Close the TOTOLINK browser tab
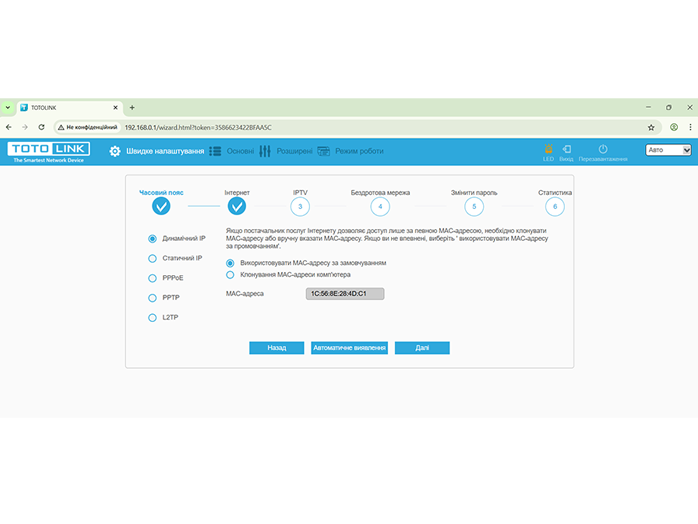Screen dimensions: 698x524 (115, 108)
